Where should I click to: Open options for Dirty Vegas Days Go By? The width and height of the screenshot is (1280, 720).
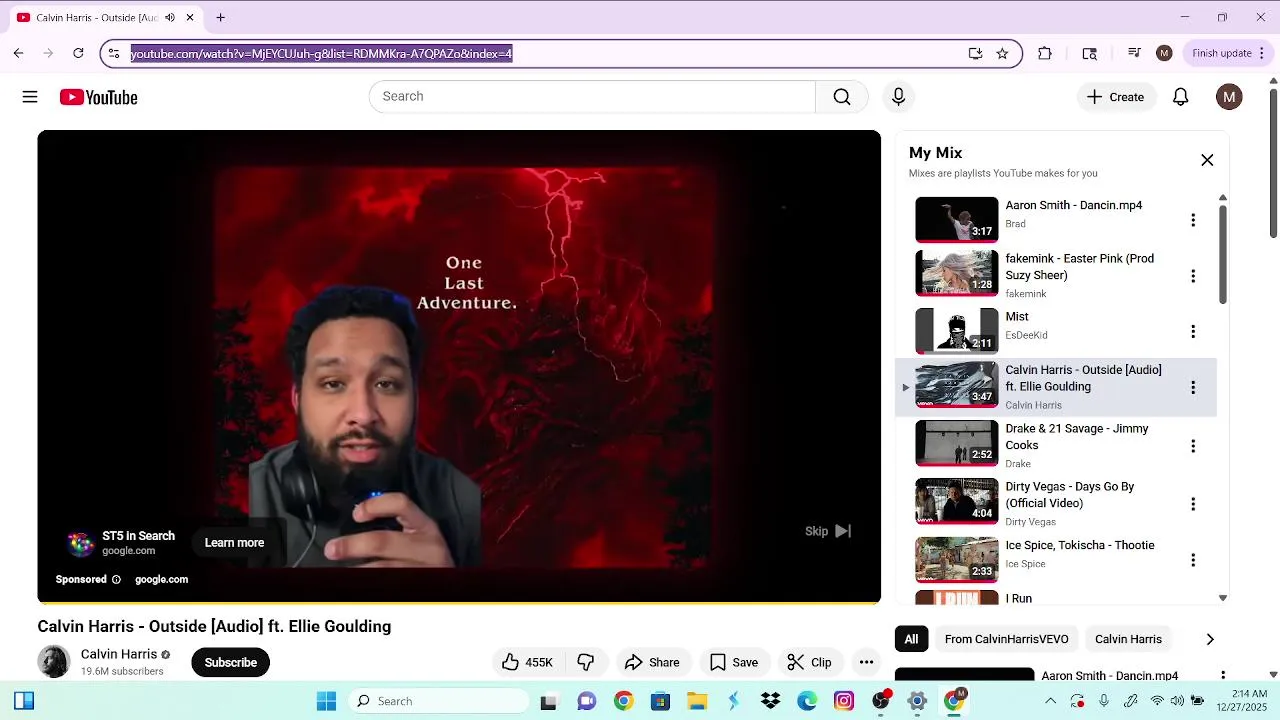1192,504
